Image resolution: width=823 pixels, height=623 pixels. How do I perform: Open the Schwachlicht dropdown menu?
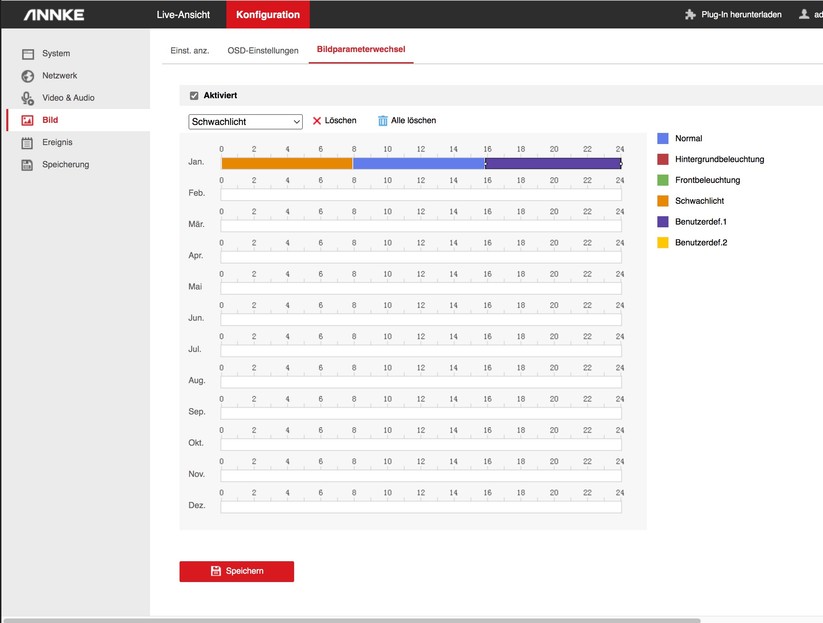245,122
